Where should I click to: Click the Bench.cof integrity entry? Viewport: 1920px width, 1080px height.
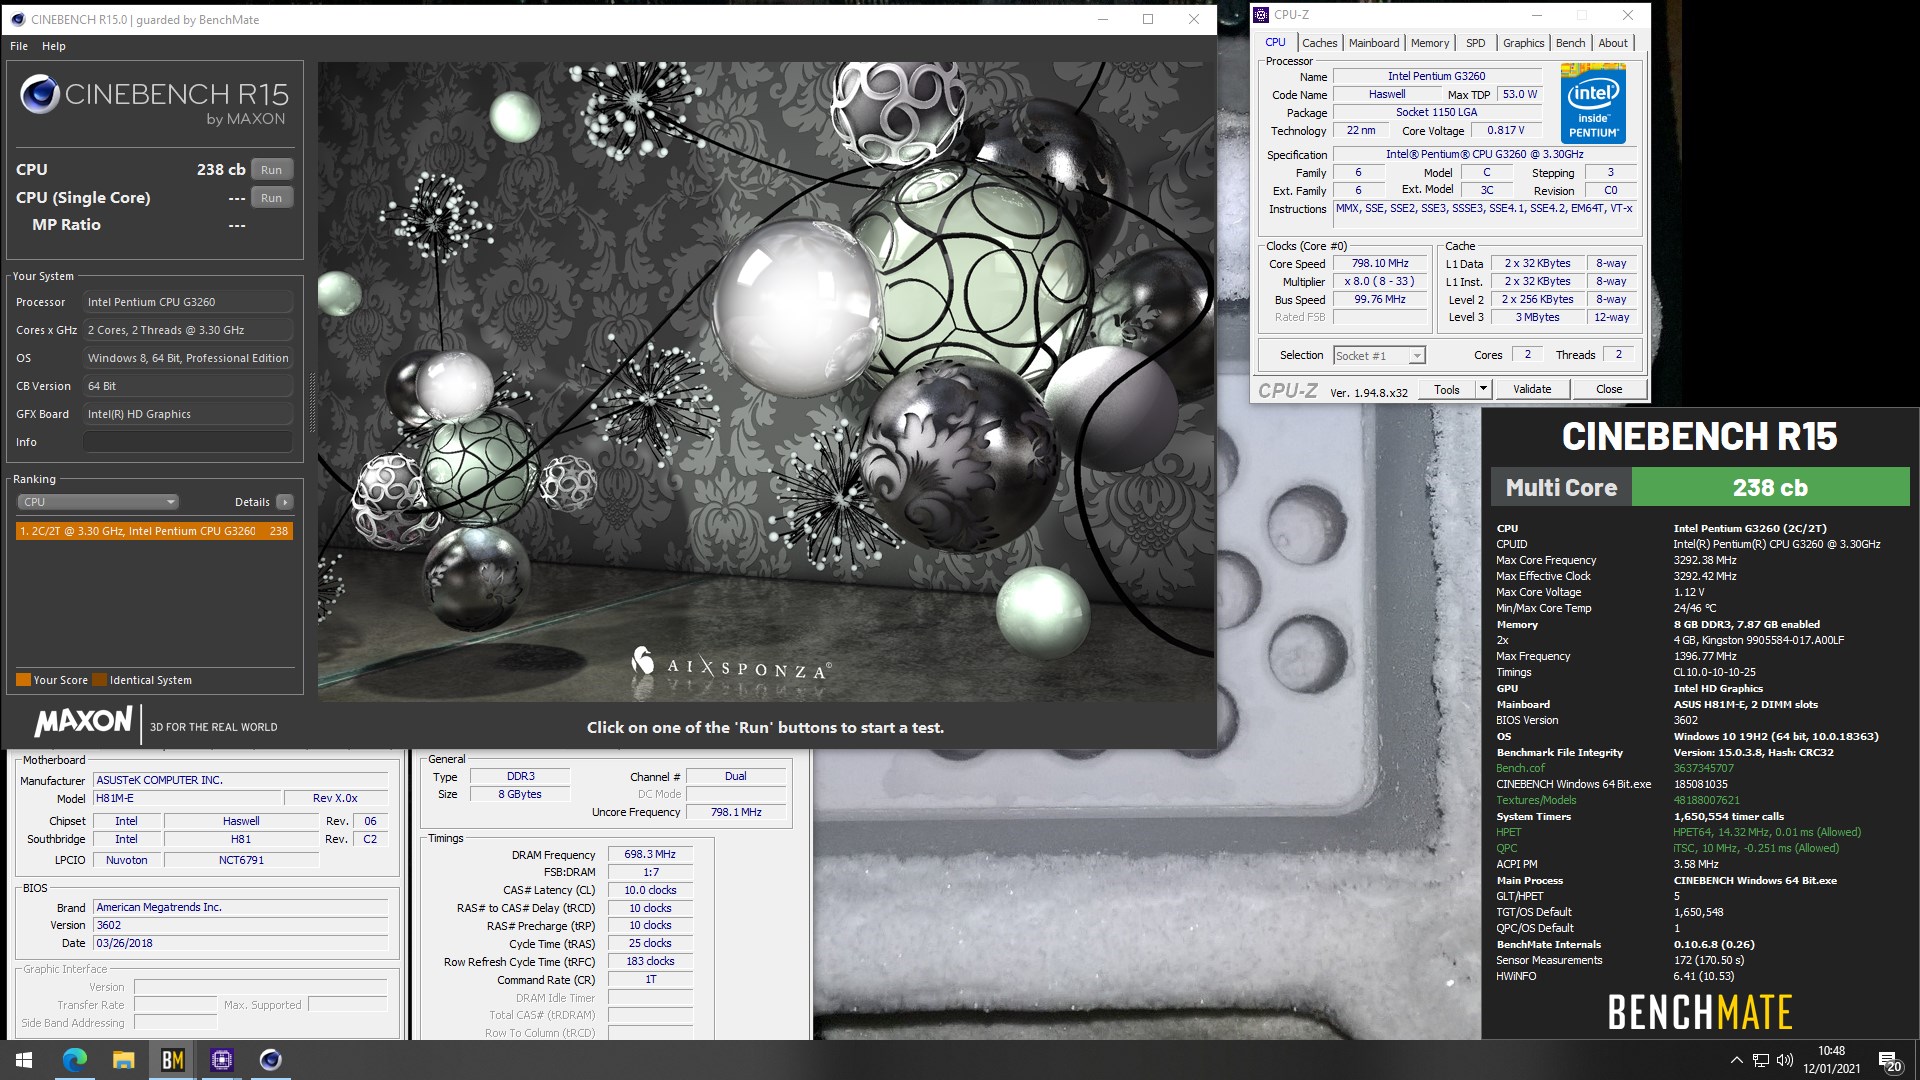(1520, 769)
